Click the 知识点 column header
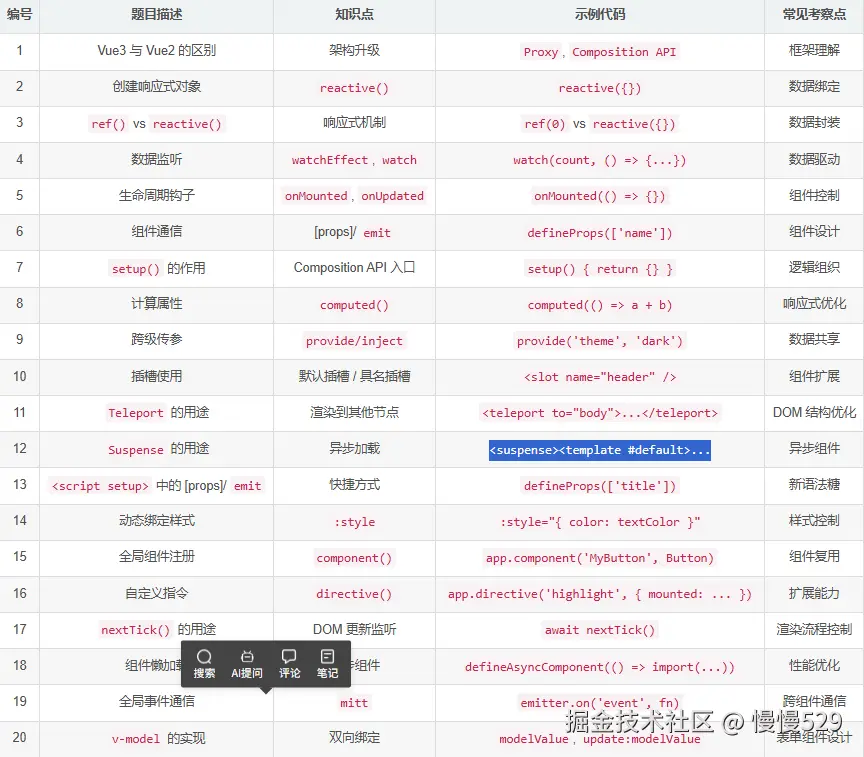Screen dimensions: 864x757 [x=353, y=16]
